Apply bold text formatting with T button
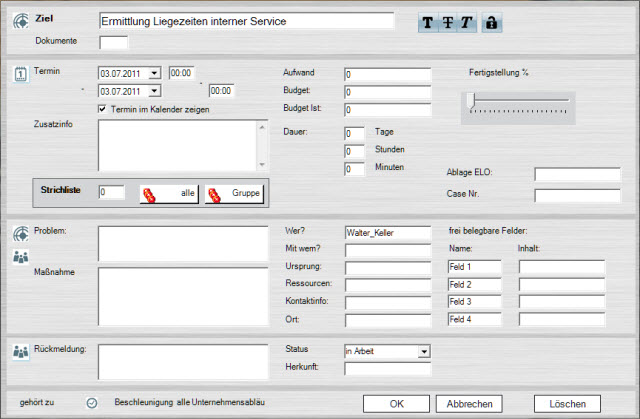 pos(429,23)
